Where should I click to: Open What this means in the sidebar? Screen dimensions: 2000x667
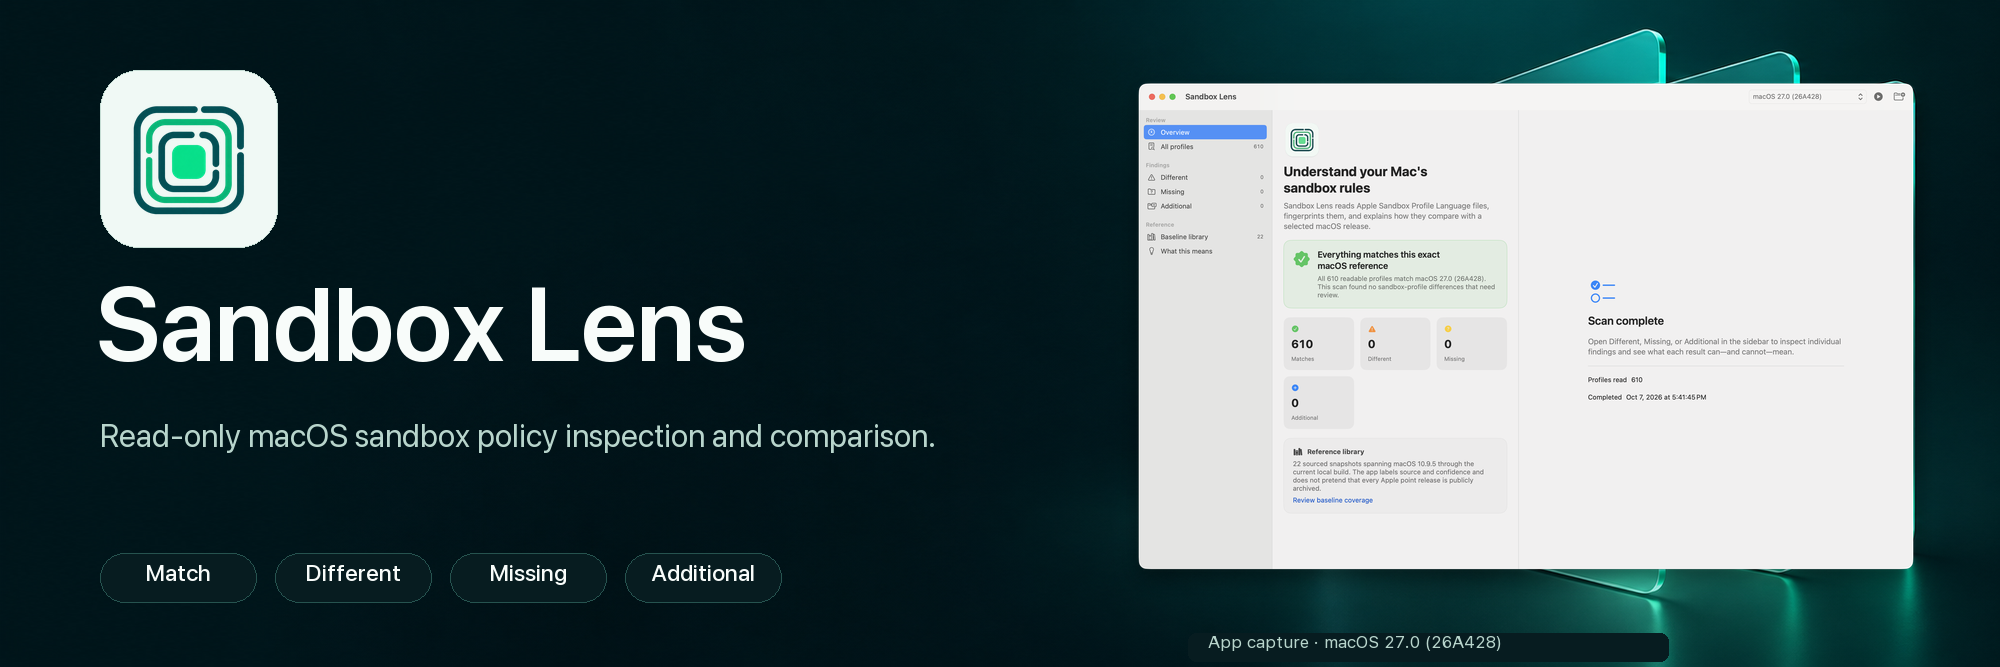1205,251
